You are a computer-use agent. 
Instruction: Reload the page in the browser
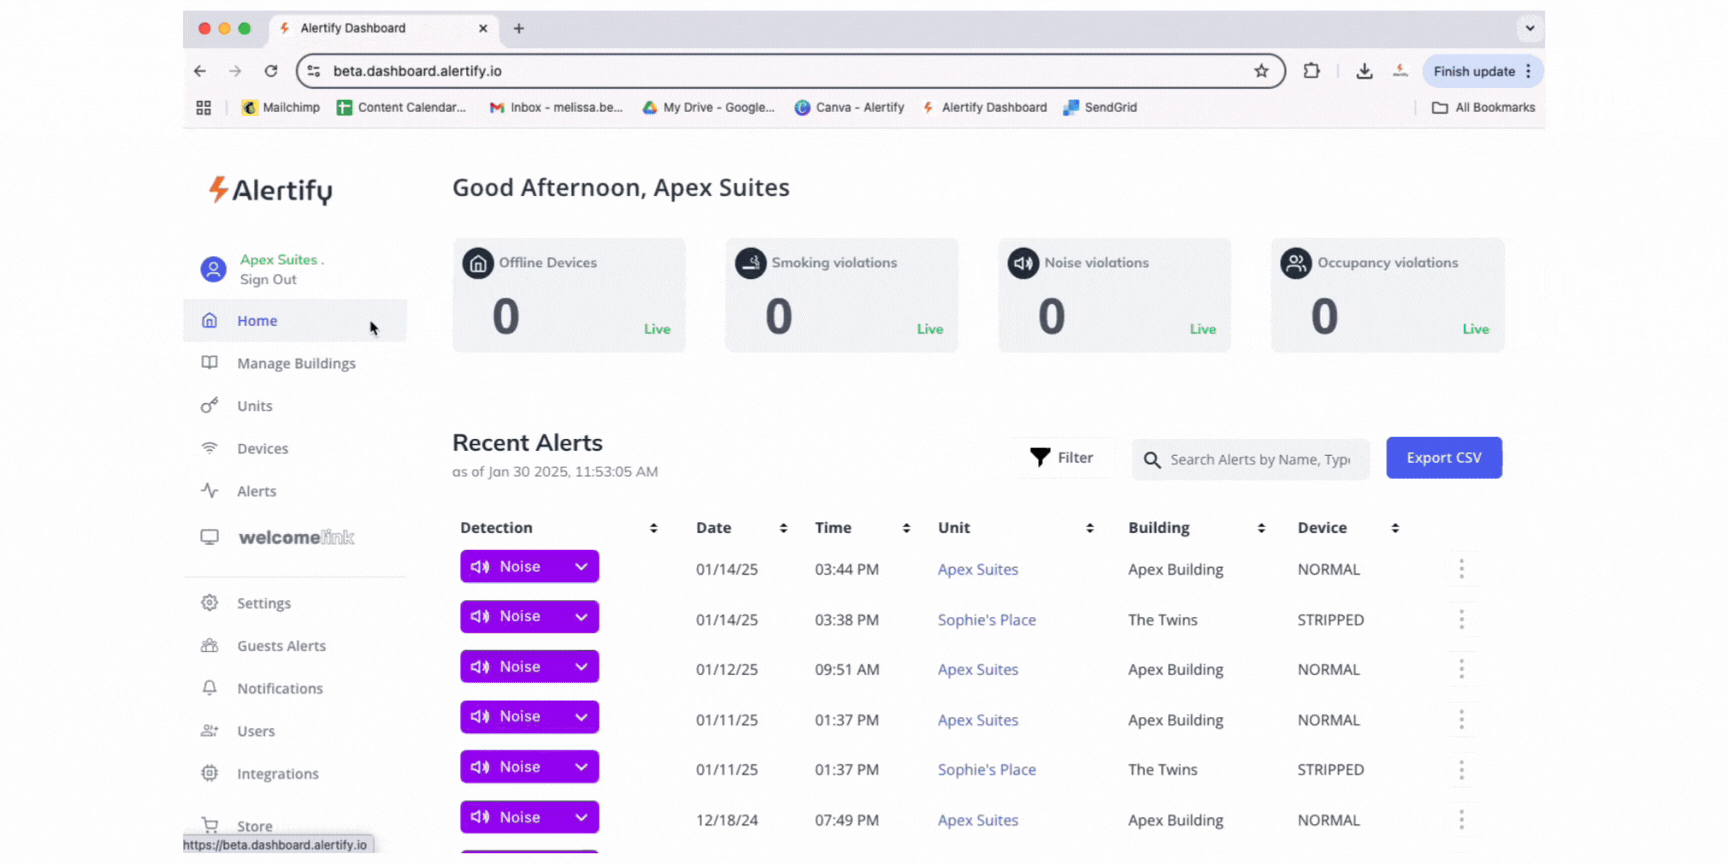271,71
